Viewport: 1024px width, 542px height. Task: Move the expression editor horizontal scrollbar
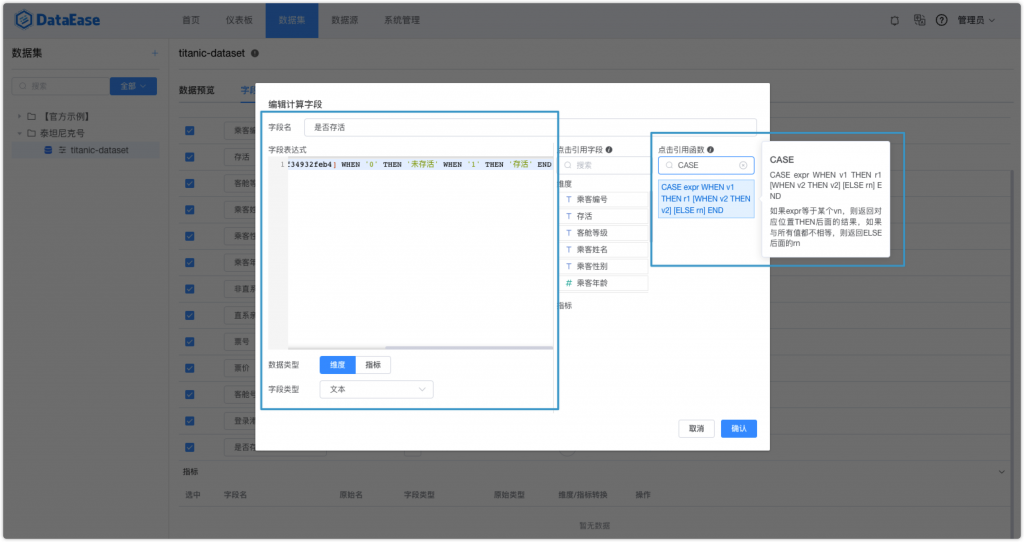[469, 347]
